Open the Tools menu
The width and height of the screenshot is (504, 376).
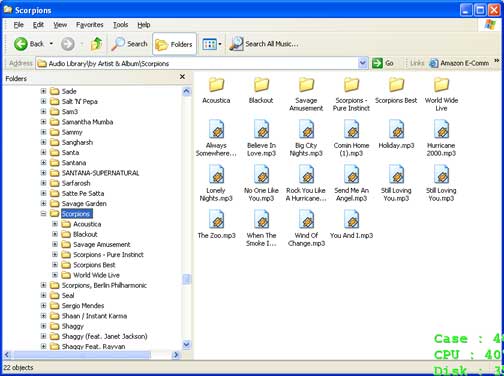(x=120, y=25)
